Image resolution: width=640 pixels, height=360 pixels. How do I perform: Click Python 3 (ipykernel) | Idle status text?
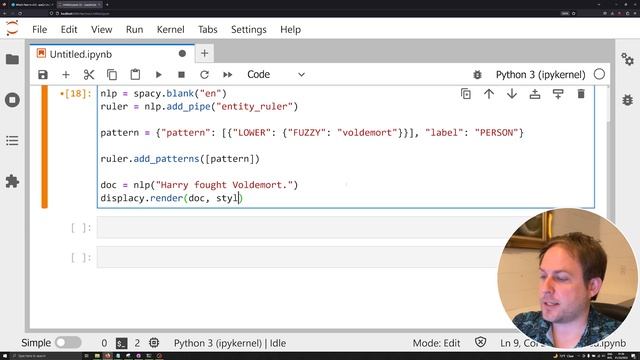[230, 343]
